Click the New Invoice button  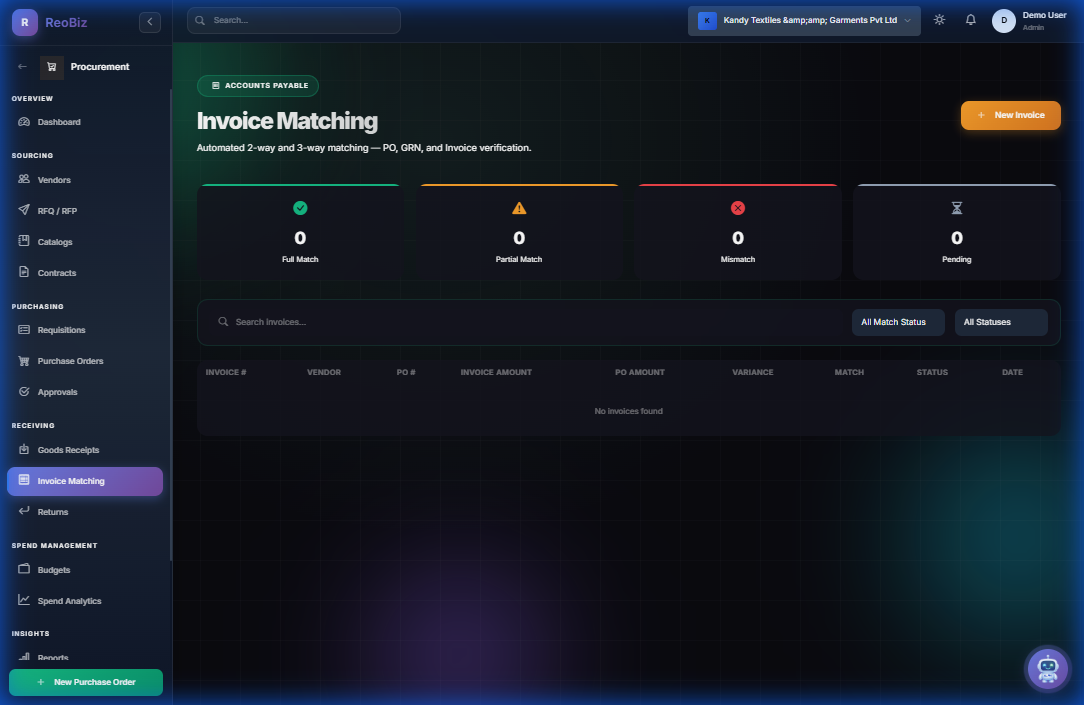pos(1010,115)
